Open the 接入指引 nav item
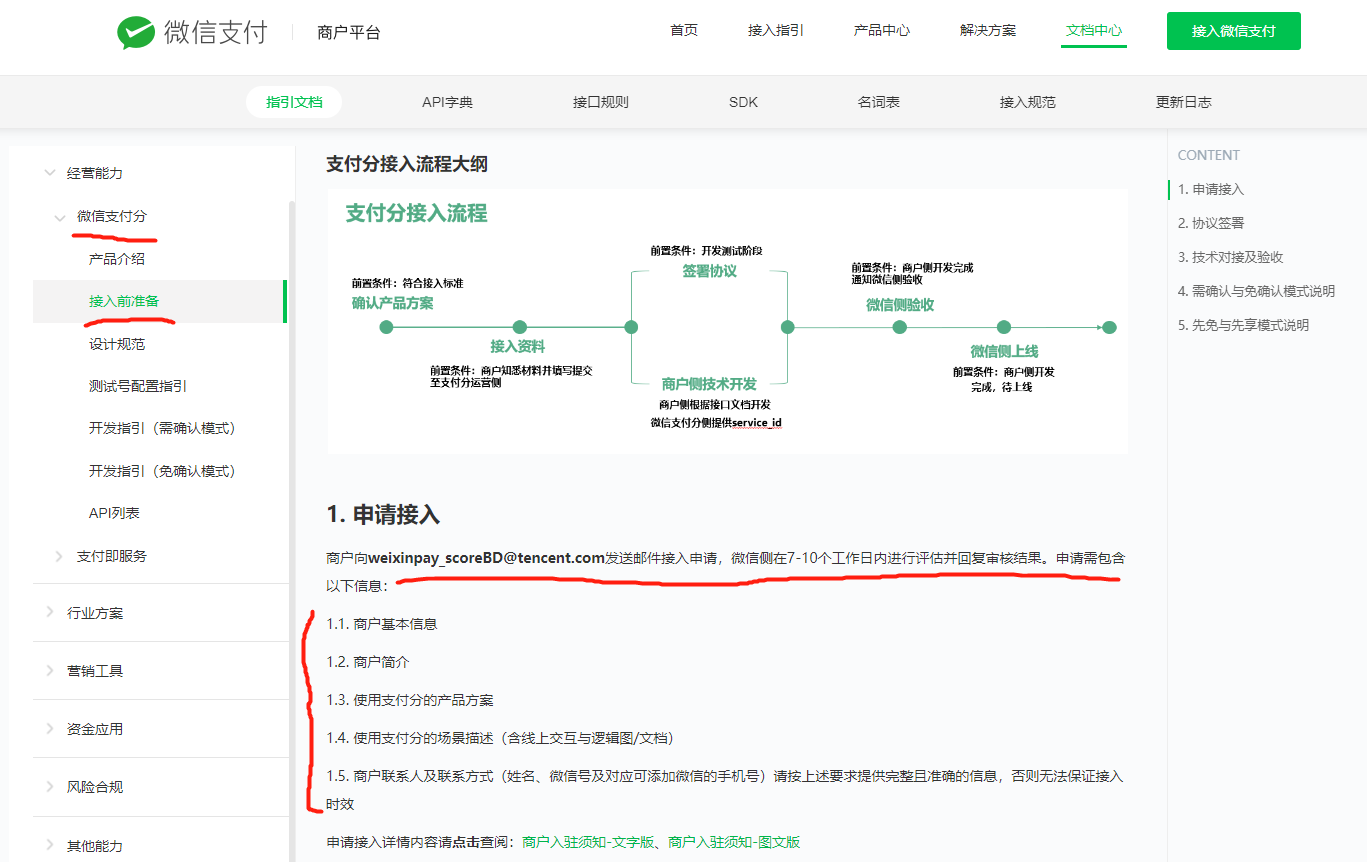The width and height of the screenshot is (1367, 862). click(x=776, y=30)
